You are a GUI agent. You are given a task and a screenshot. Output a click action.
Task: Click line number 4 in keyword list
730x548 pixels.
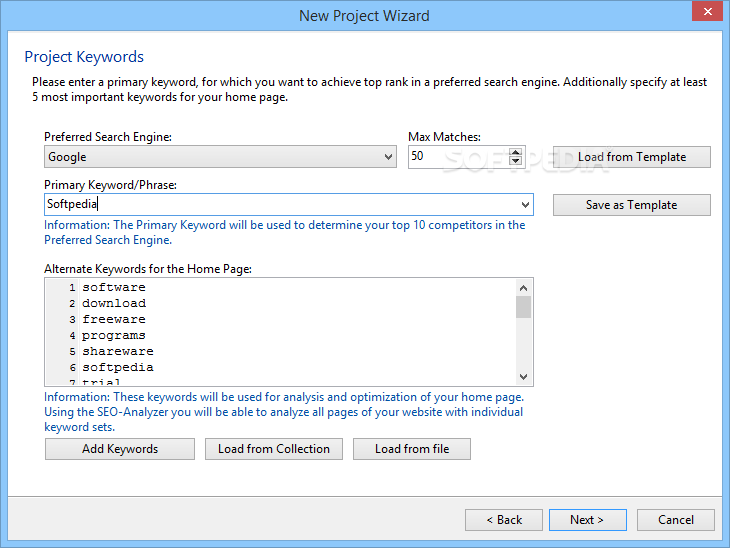[x=72, y=336]
